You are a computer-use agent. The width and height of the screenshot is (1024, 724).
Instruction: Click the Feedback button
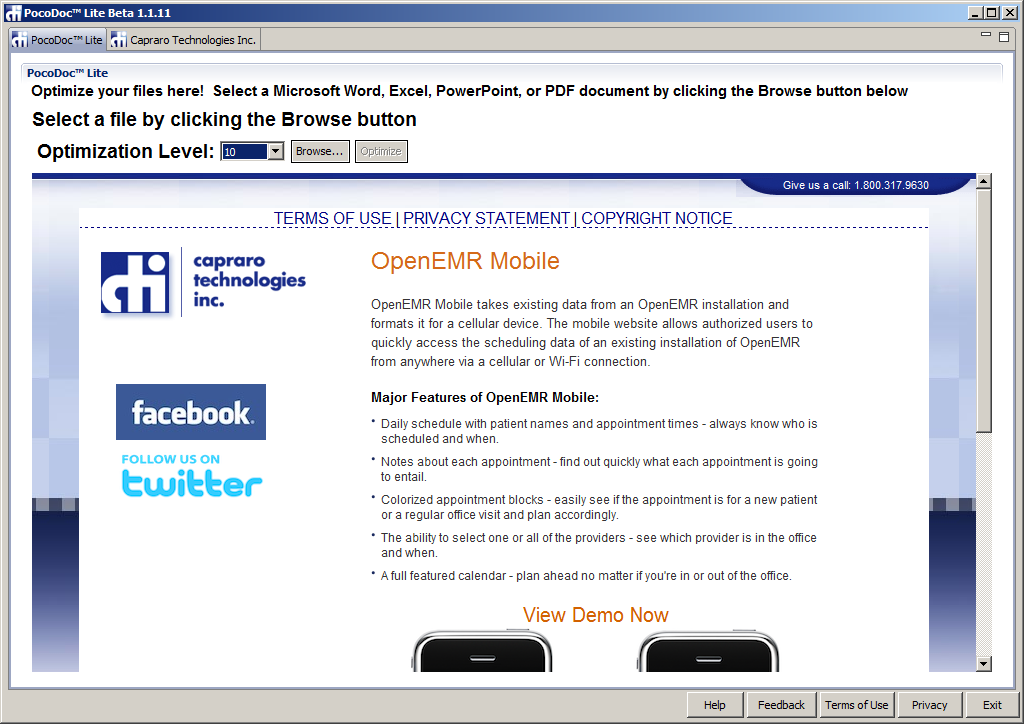781,705
